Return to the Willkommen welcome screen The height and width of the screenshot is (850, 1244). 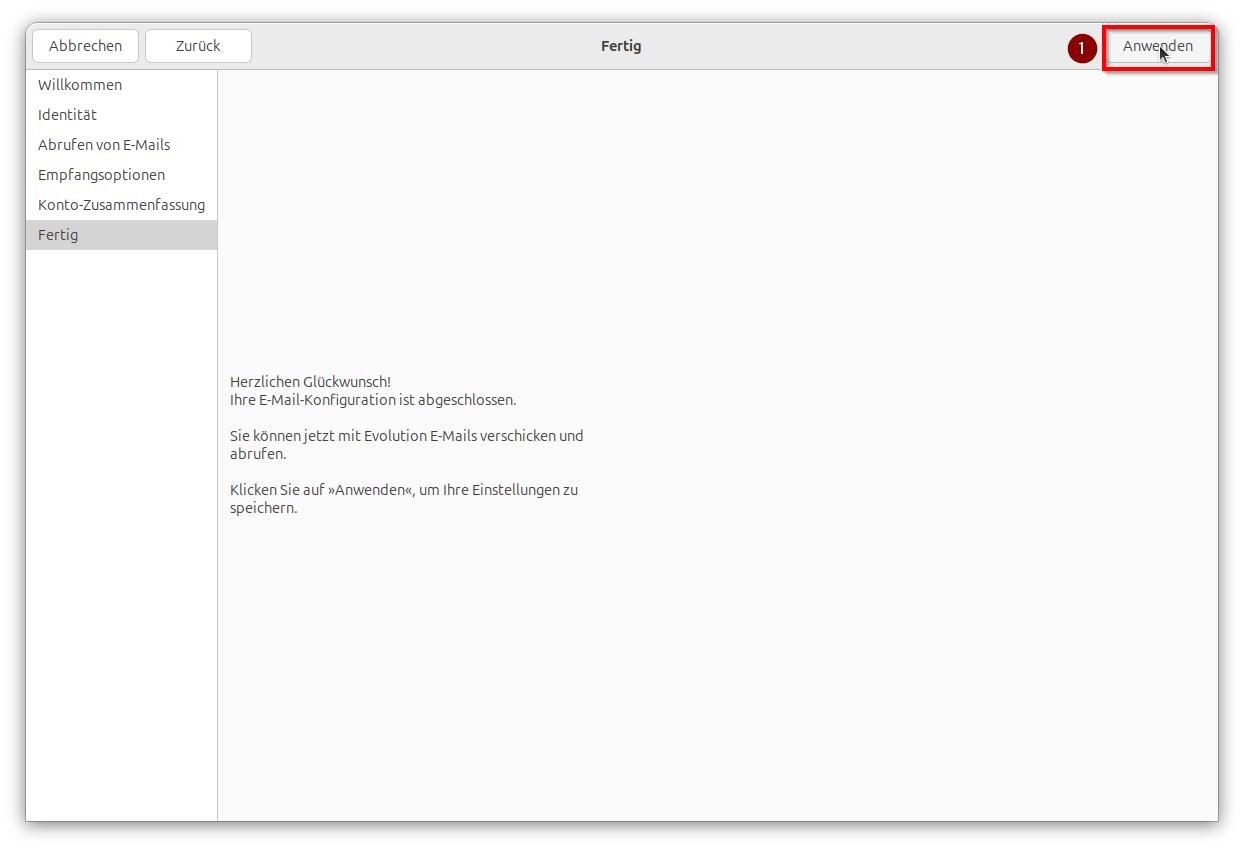(79, 84)
